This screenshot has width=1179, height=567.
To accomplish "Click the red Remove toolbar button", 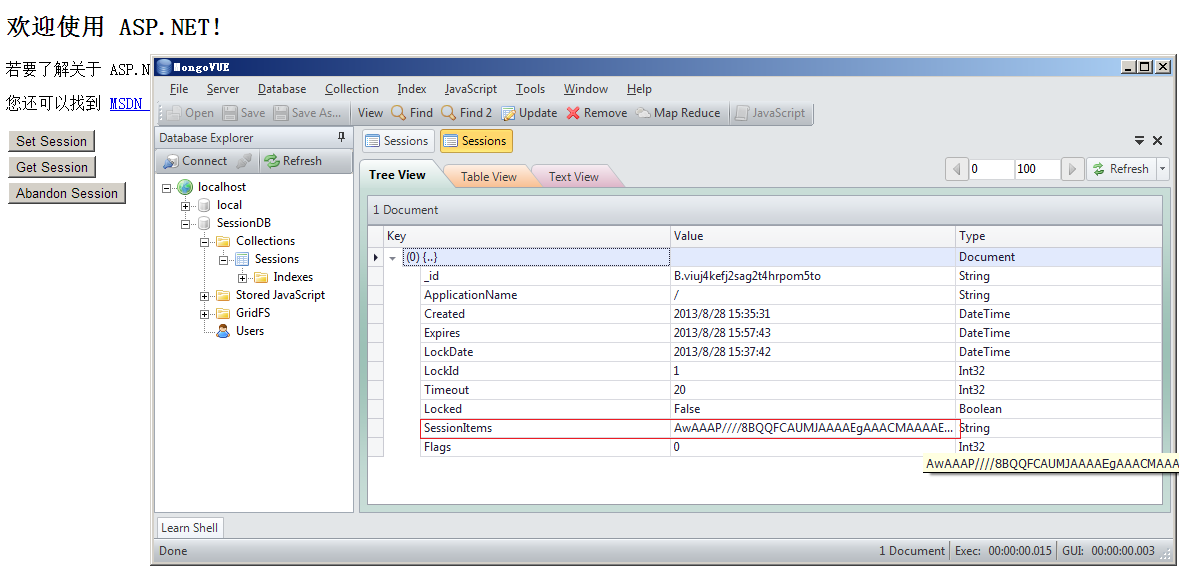I will 597,113.
